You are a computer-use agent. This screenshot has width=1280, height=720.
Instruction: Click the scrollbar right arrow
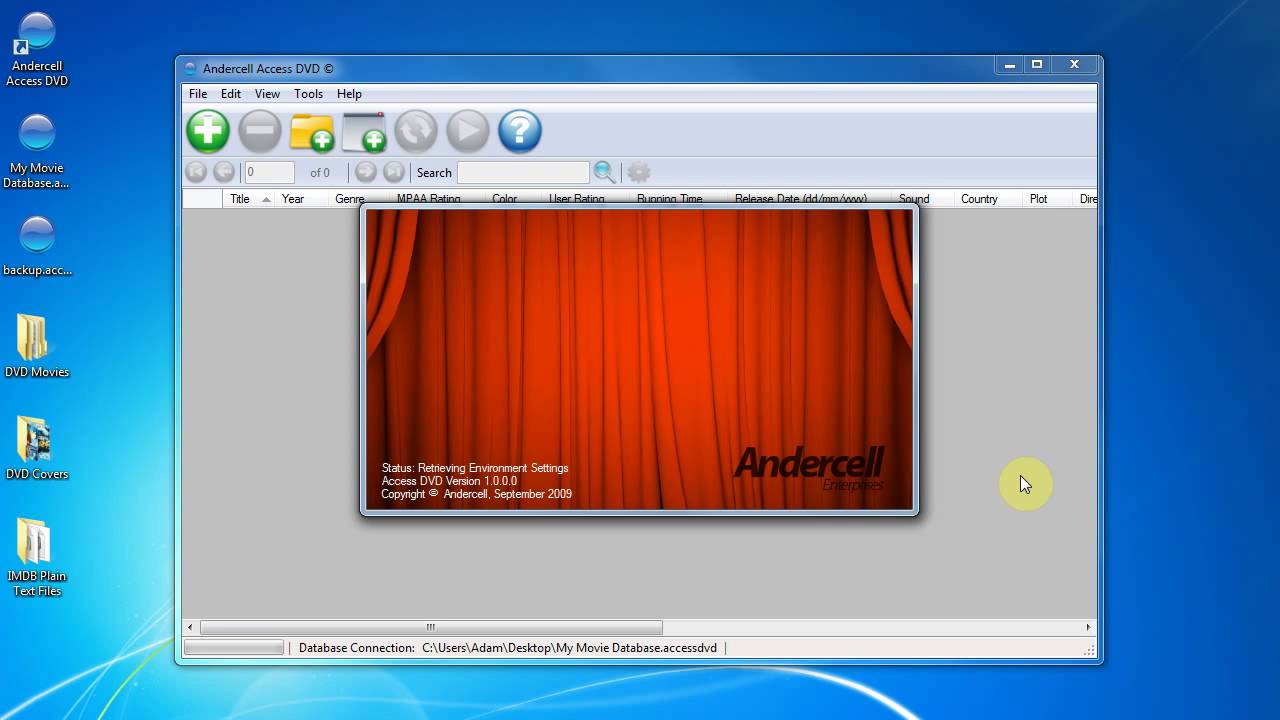pos(1088,627)
